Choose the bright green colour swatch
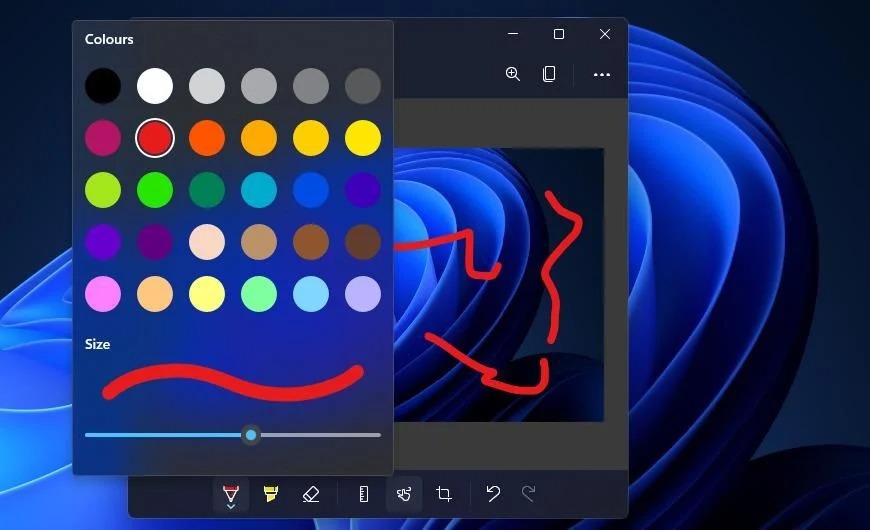The image size is (870, 530). tap(155, 190)
